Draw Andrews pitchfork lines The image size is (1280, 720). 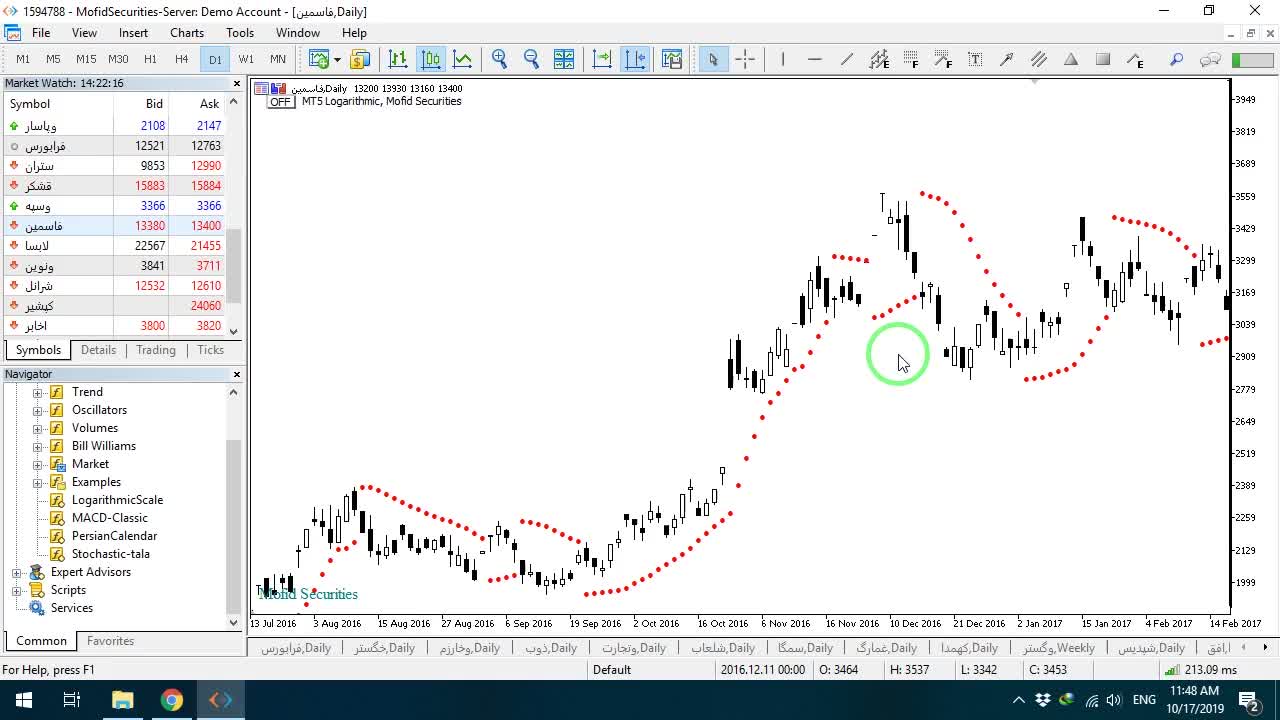(x=1039, y=59)
